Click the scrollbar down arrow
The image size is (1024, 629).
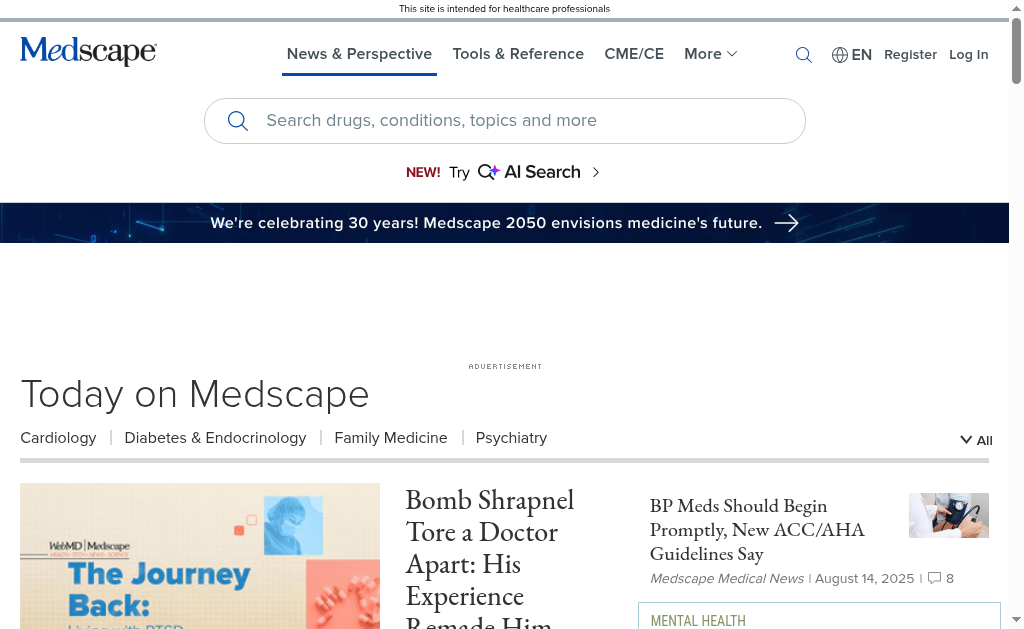[x=1016, y=619]
